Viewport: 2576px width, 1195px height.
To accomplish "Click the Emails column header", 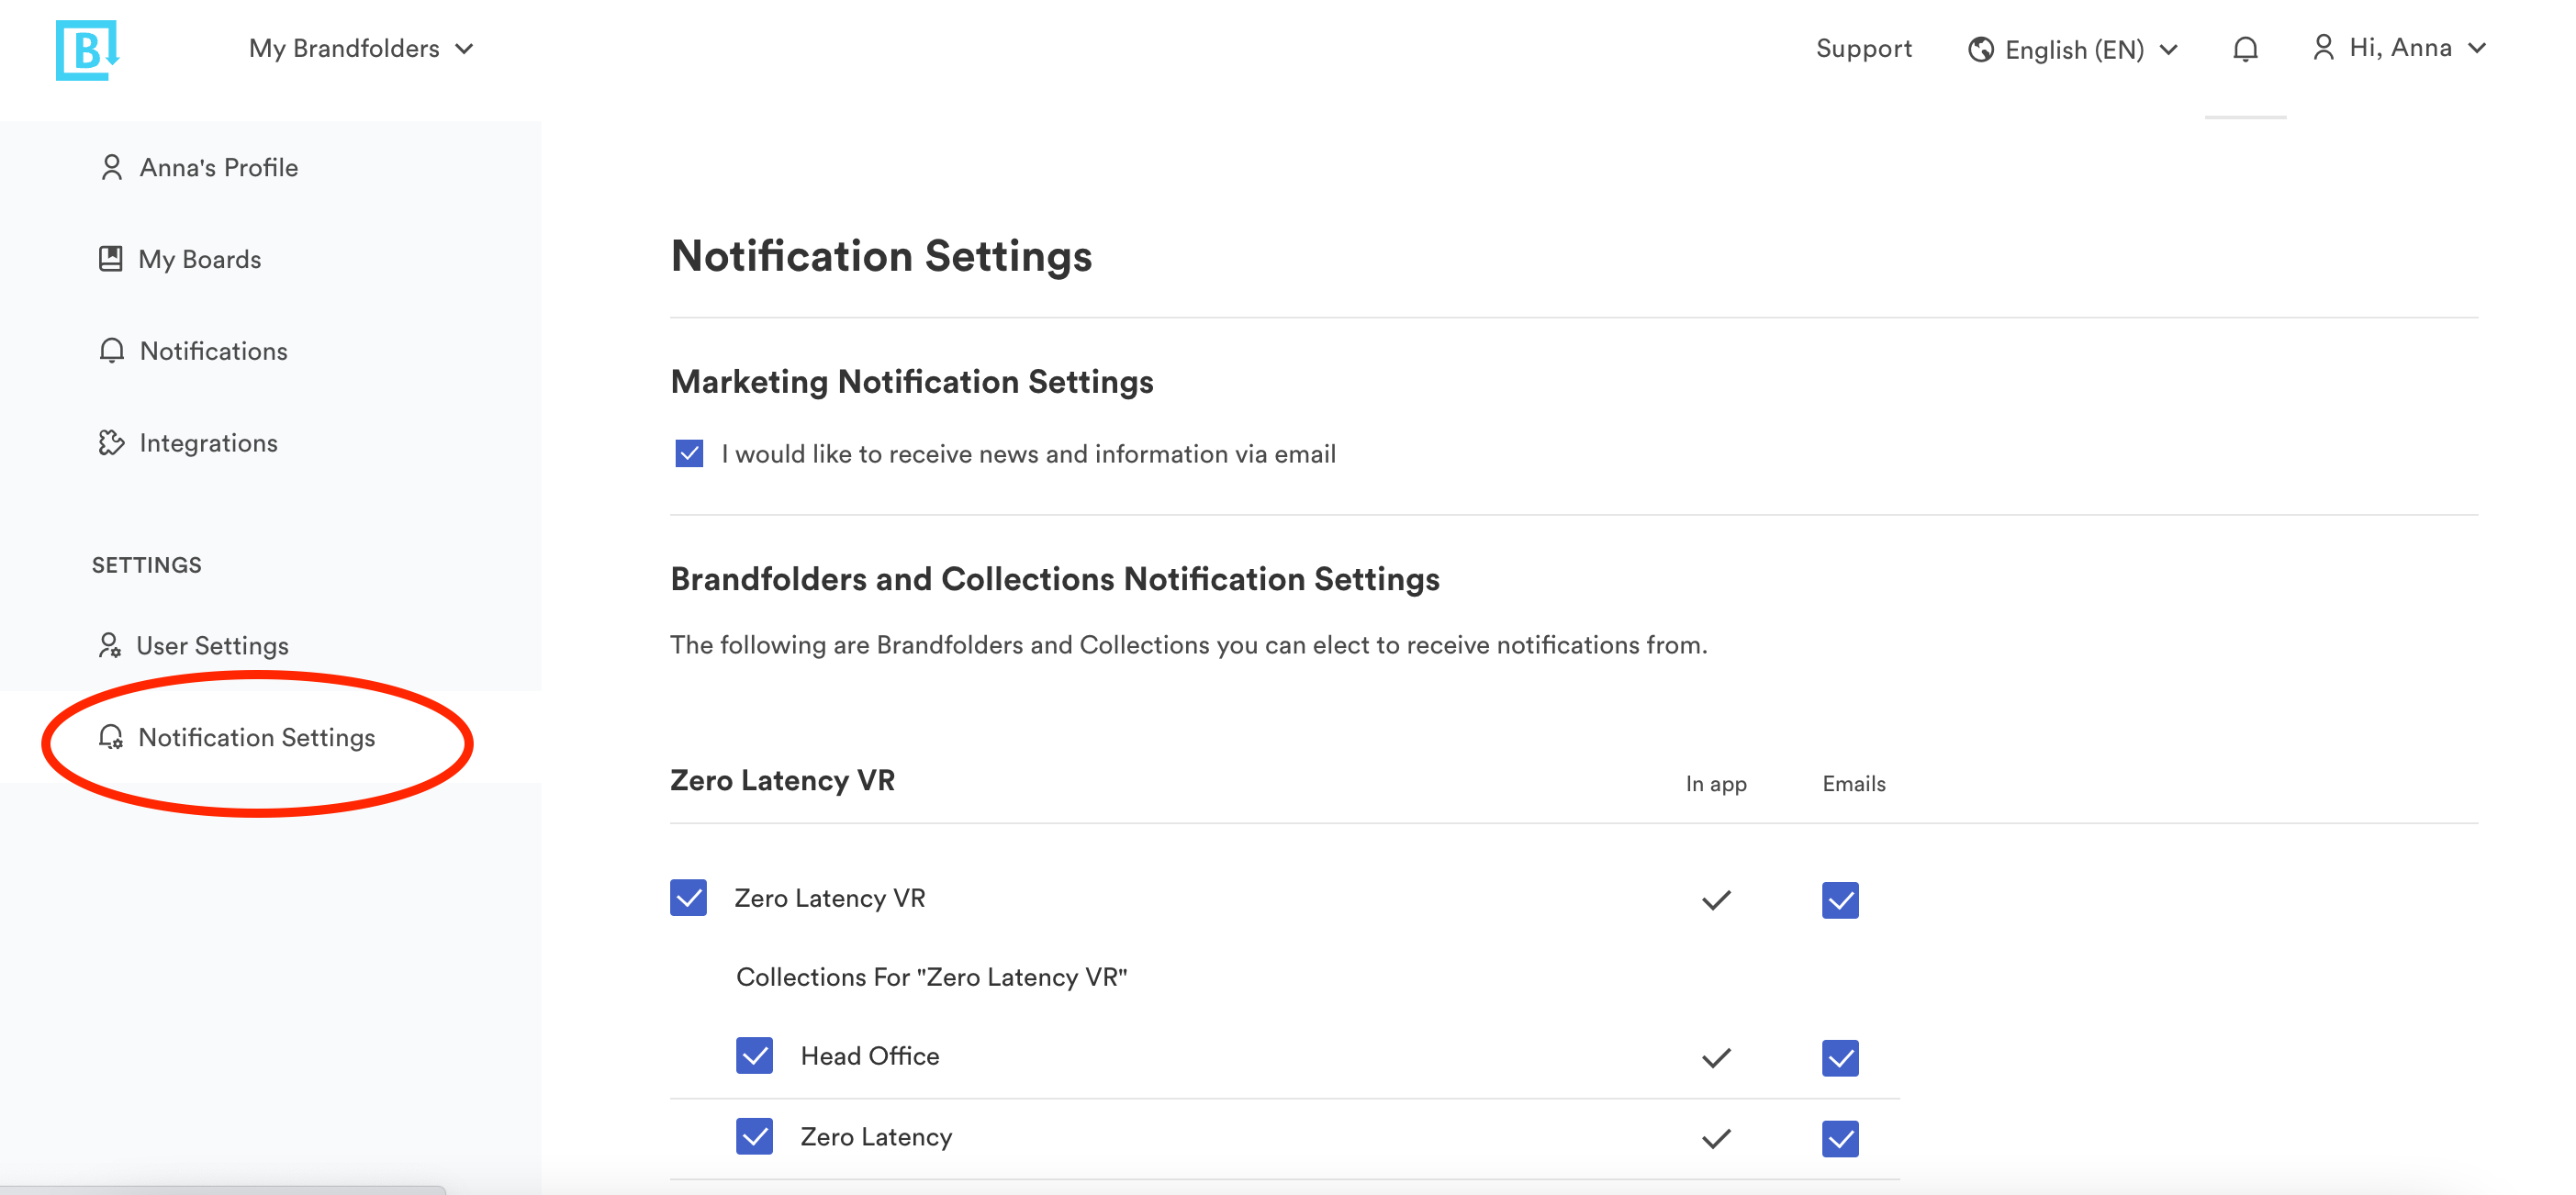I will tap(1854, 784).
